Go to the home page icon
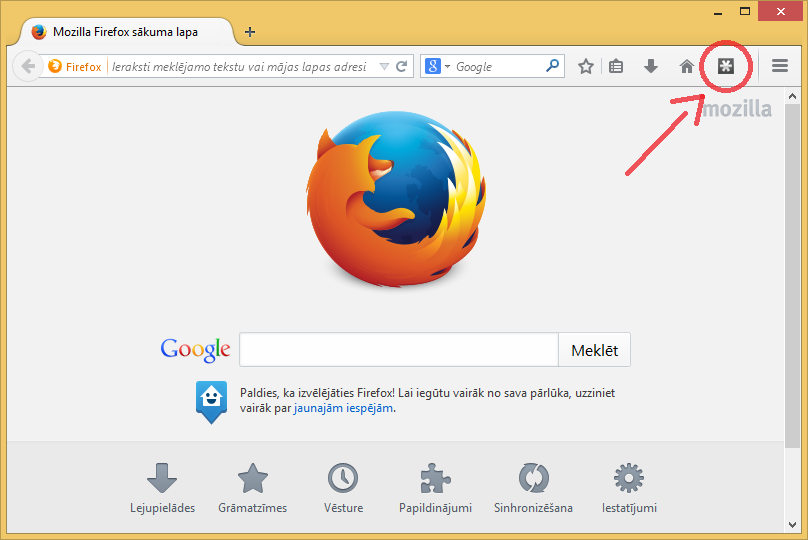Viewport: 808px width, 540px height. pyautogui.click(x=686, y=66)
